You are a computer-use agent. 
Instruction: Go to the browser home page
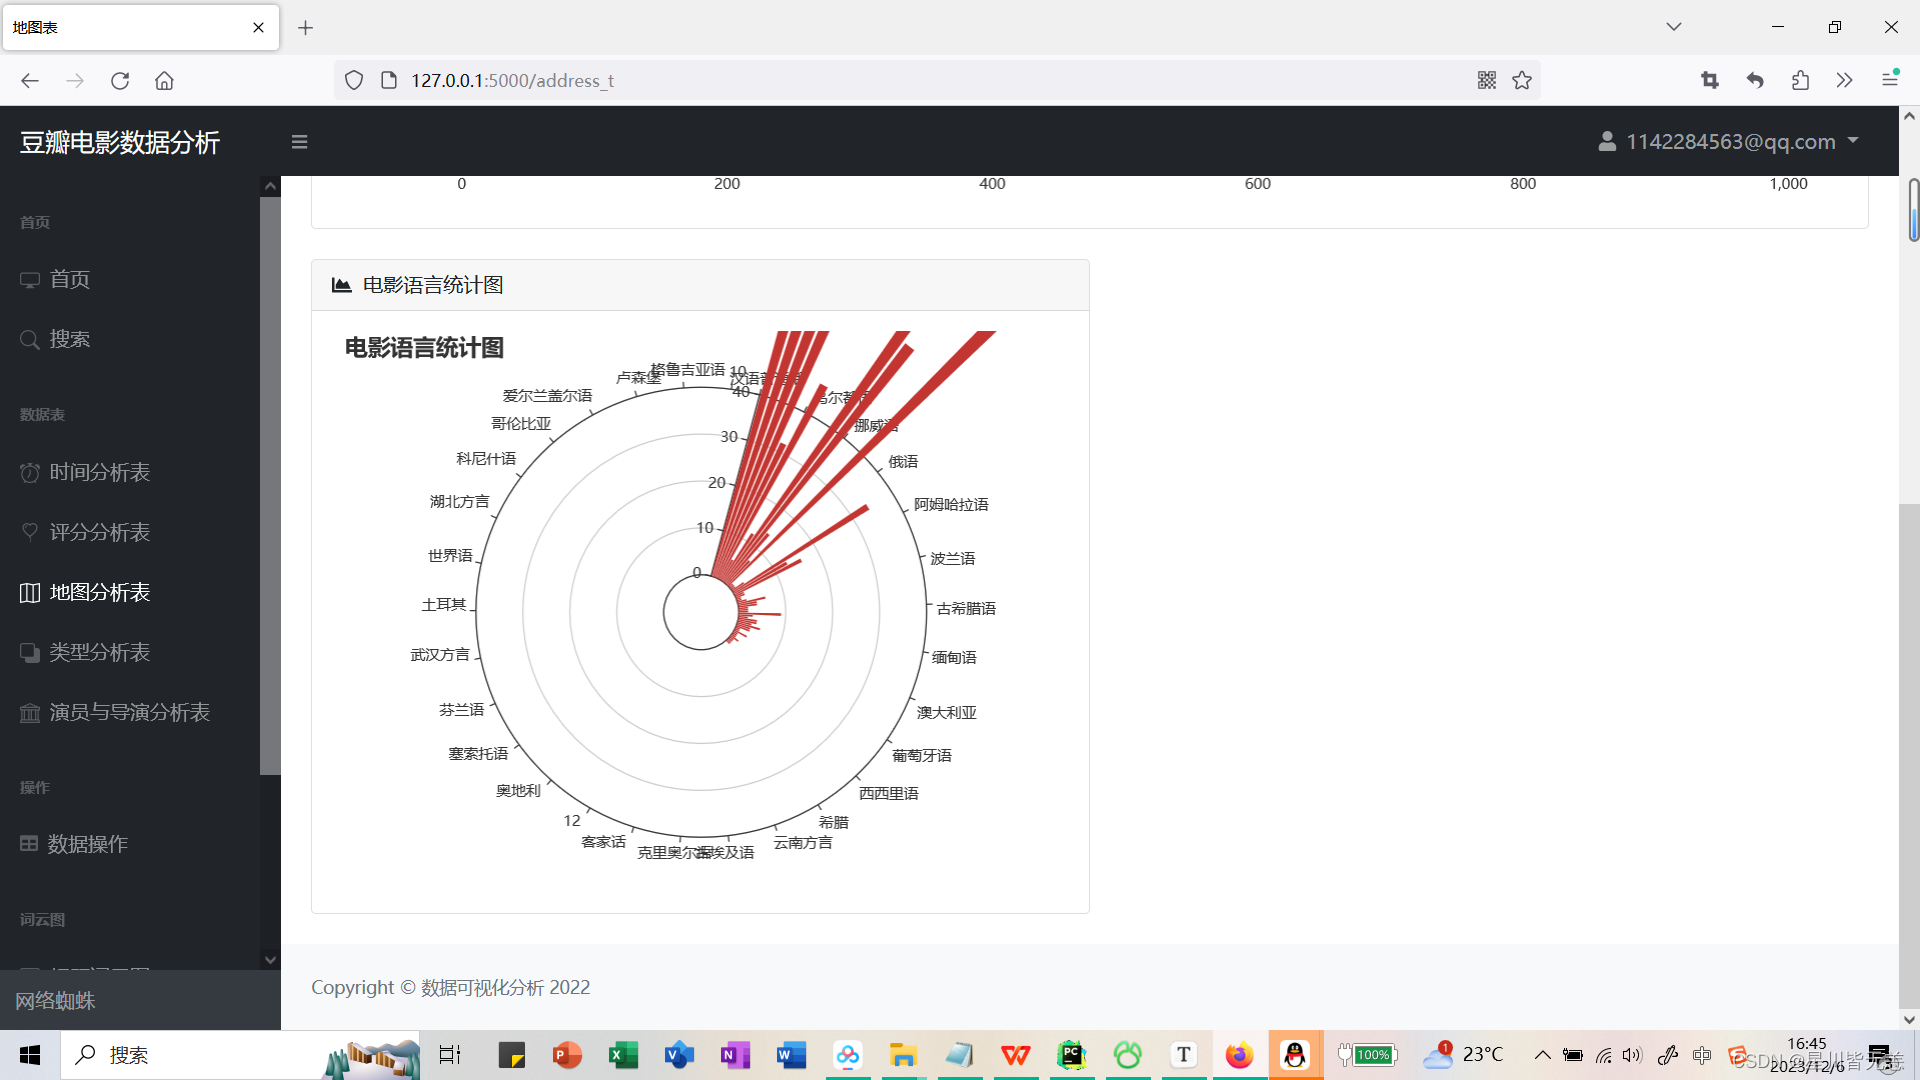[x=164, y=81]
